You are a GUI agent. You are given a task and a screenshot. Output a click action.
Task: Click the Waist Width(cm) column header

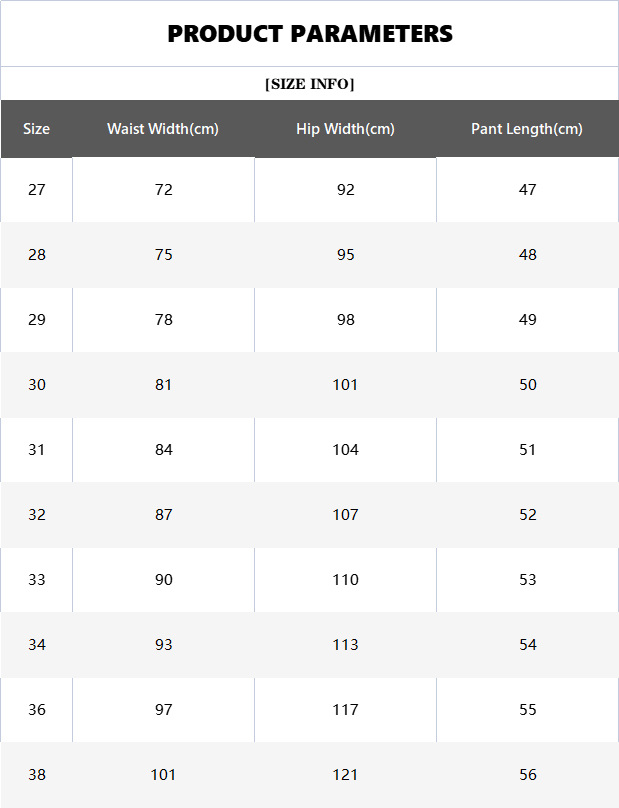163,129
